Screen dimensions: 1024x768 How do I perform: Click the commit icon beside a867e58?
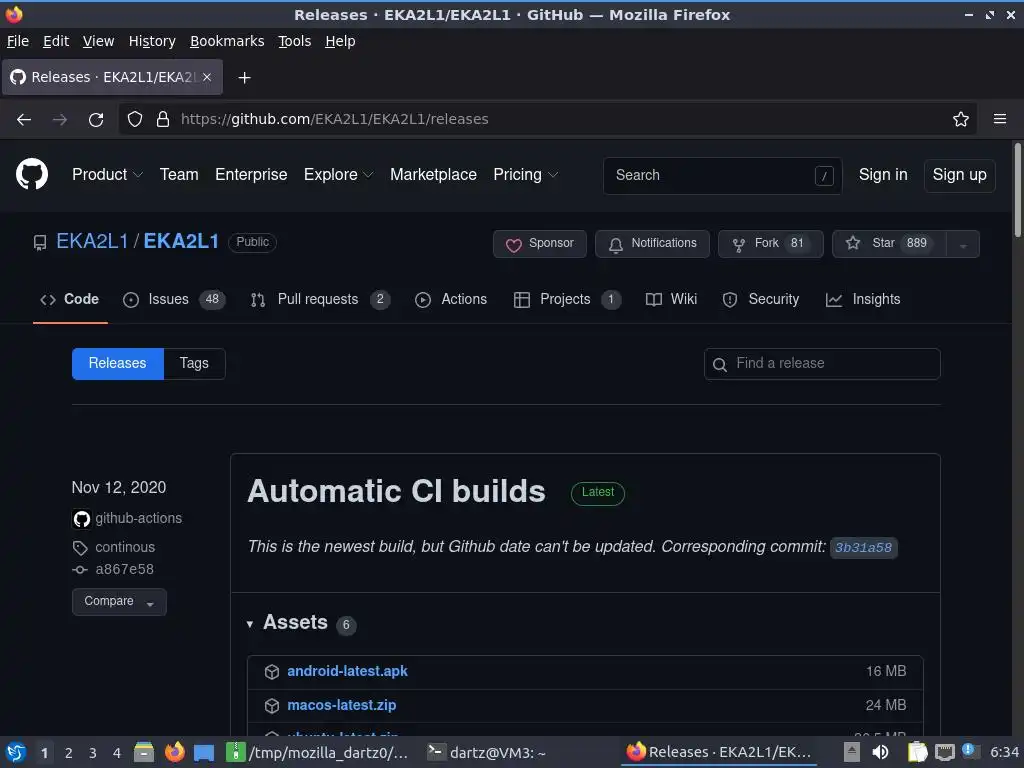(80, 569)
